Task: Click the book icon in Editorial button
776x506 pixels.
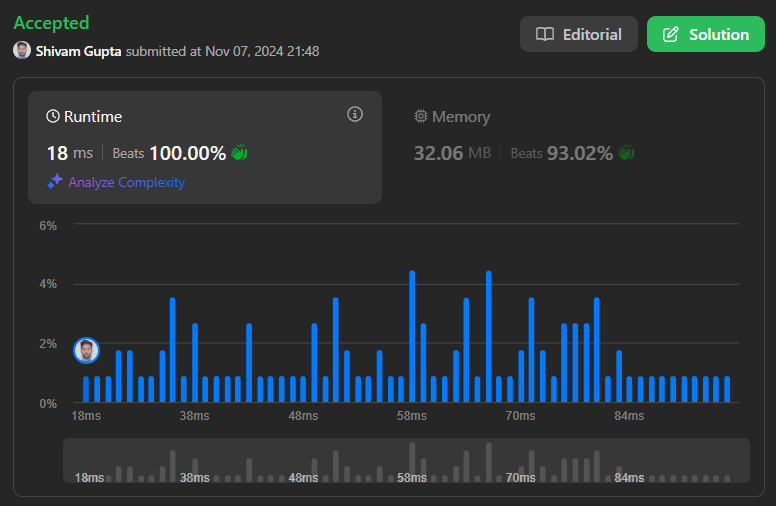Action: 545,34
